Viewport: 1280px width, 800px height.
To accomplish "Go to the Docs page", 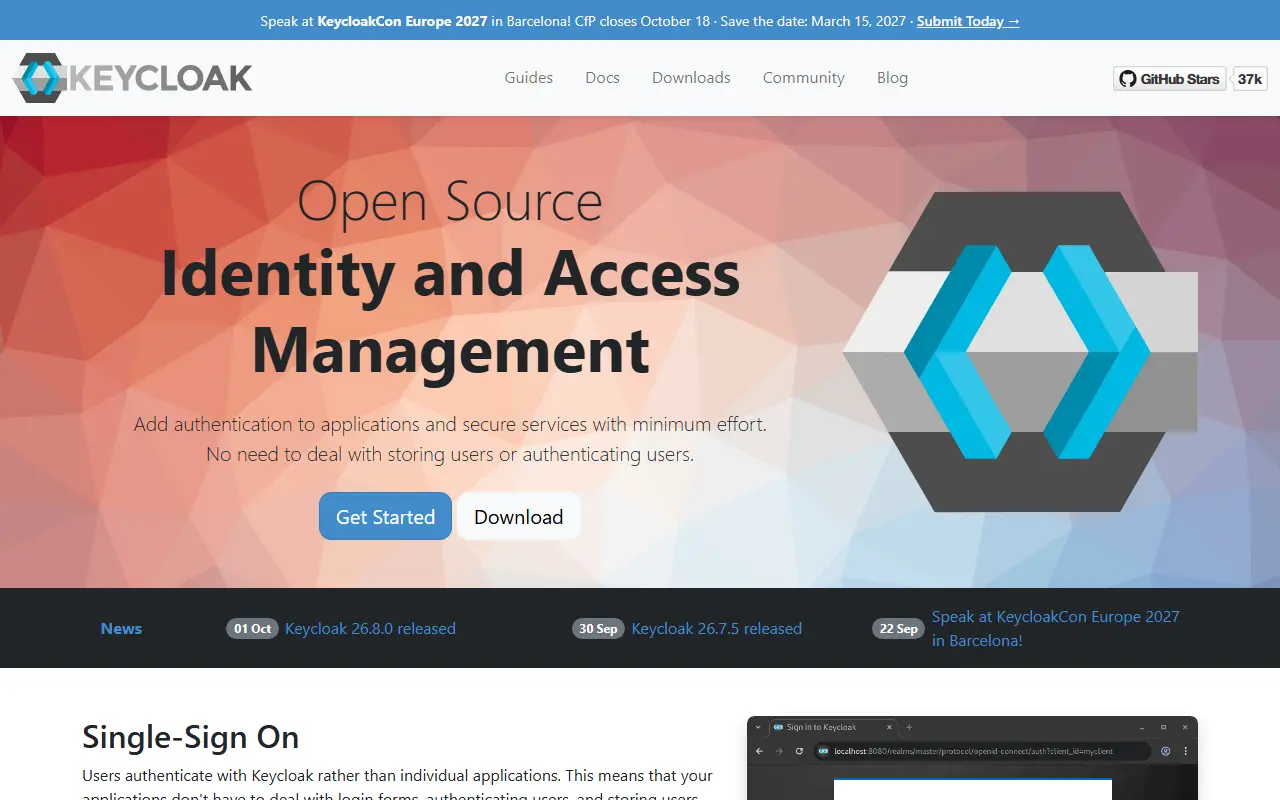I will pyautogui.click(x=603, y=78).
